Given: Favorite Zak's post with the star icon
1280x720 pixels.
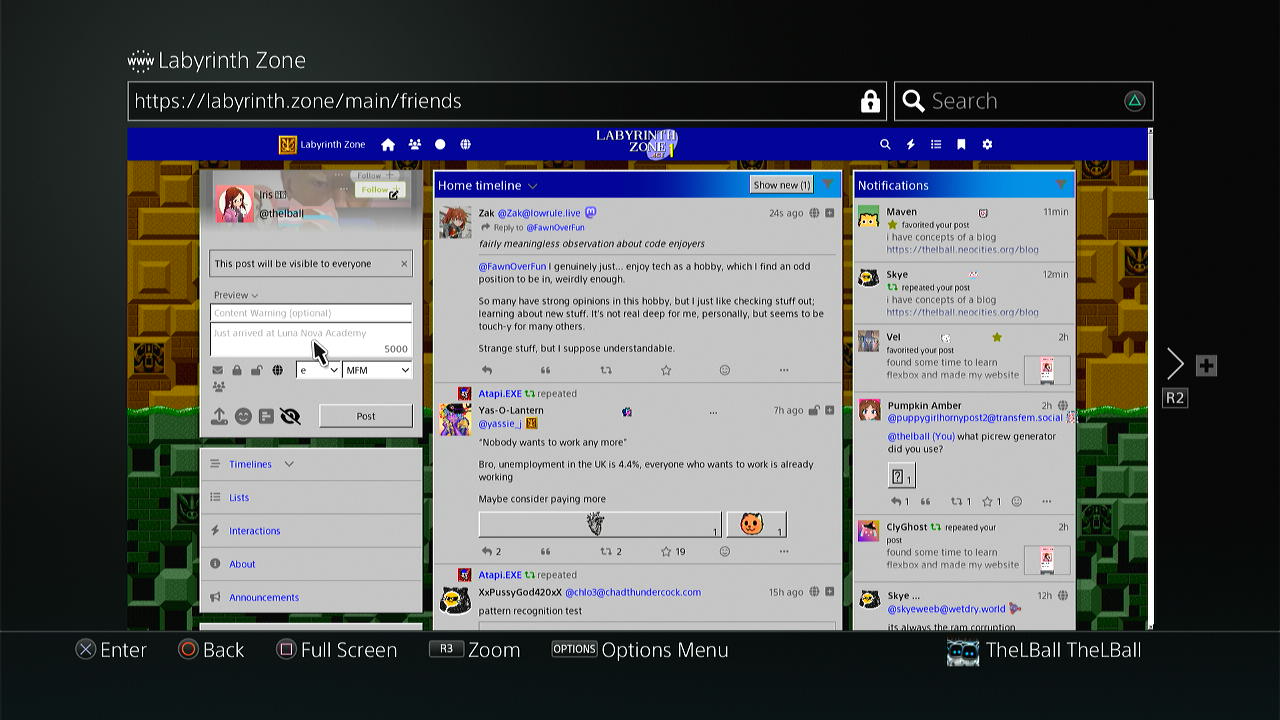Looking at the screenshot, I should [666, 370].
